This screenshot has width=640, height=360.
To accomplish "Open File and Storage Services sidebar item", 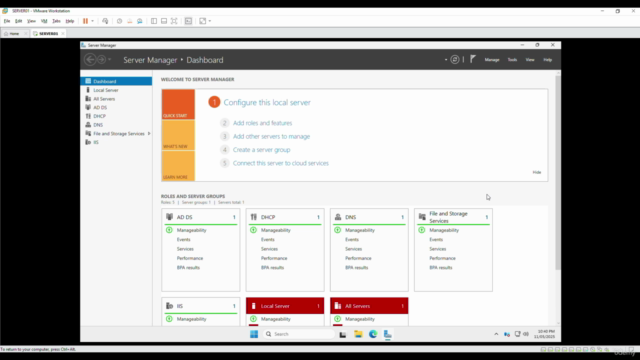I will [x=118, y=133].
